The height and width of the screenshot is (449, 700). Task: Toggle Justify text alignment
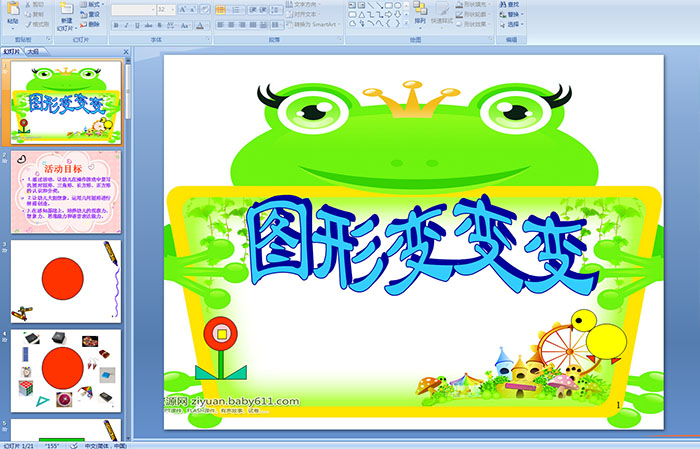click(253, 25)
